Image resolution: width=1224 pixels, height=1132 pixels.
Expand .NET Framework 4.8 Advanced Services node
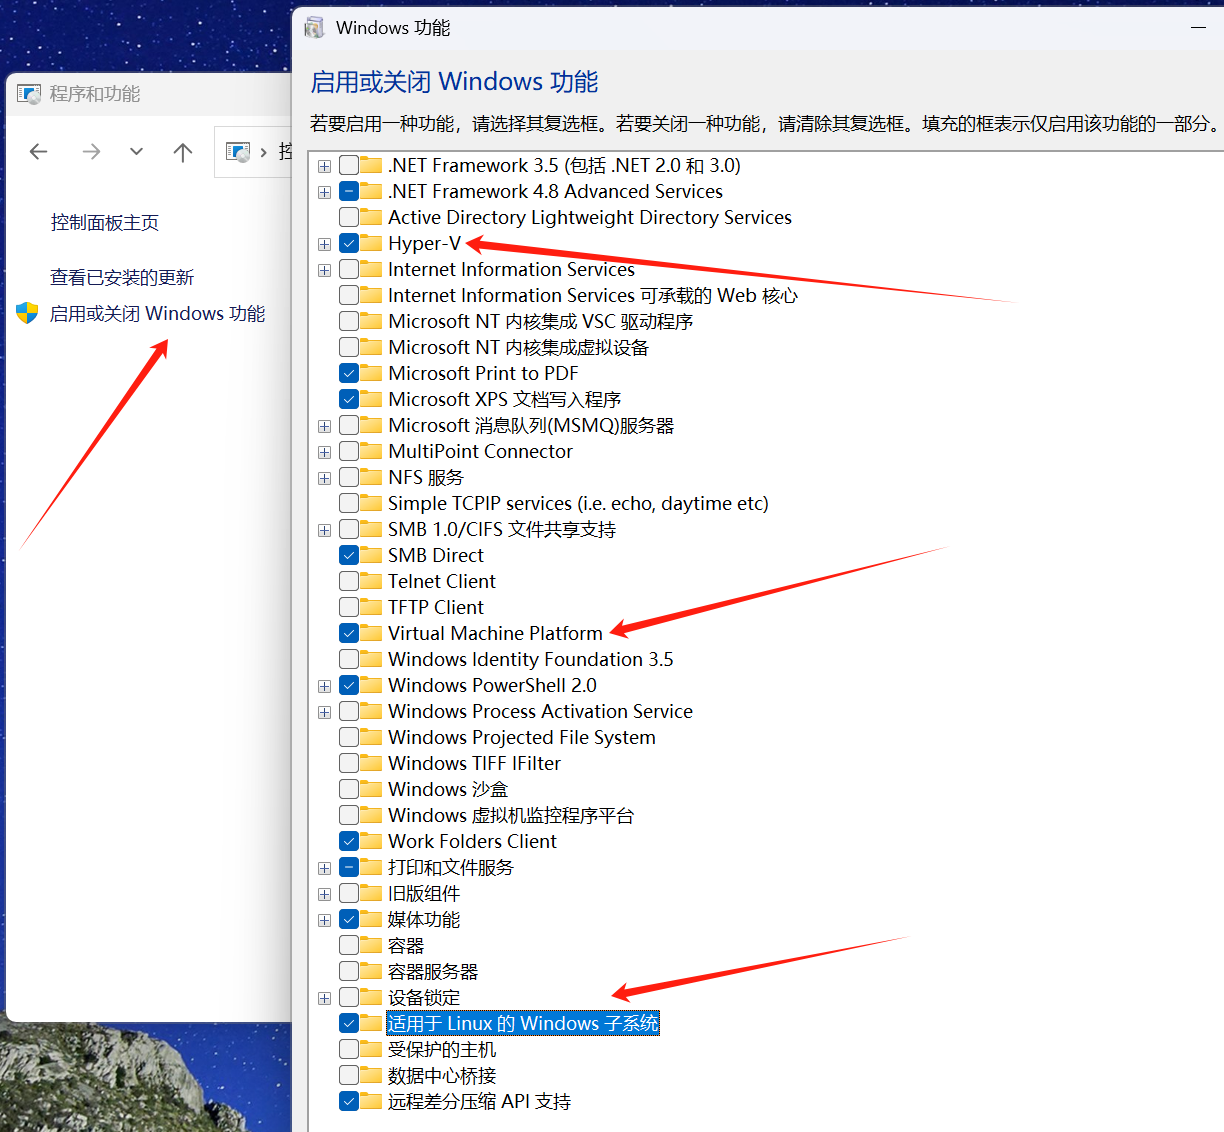(324, 192)
